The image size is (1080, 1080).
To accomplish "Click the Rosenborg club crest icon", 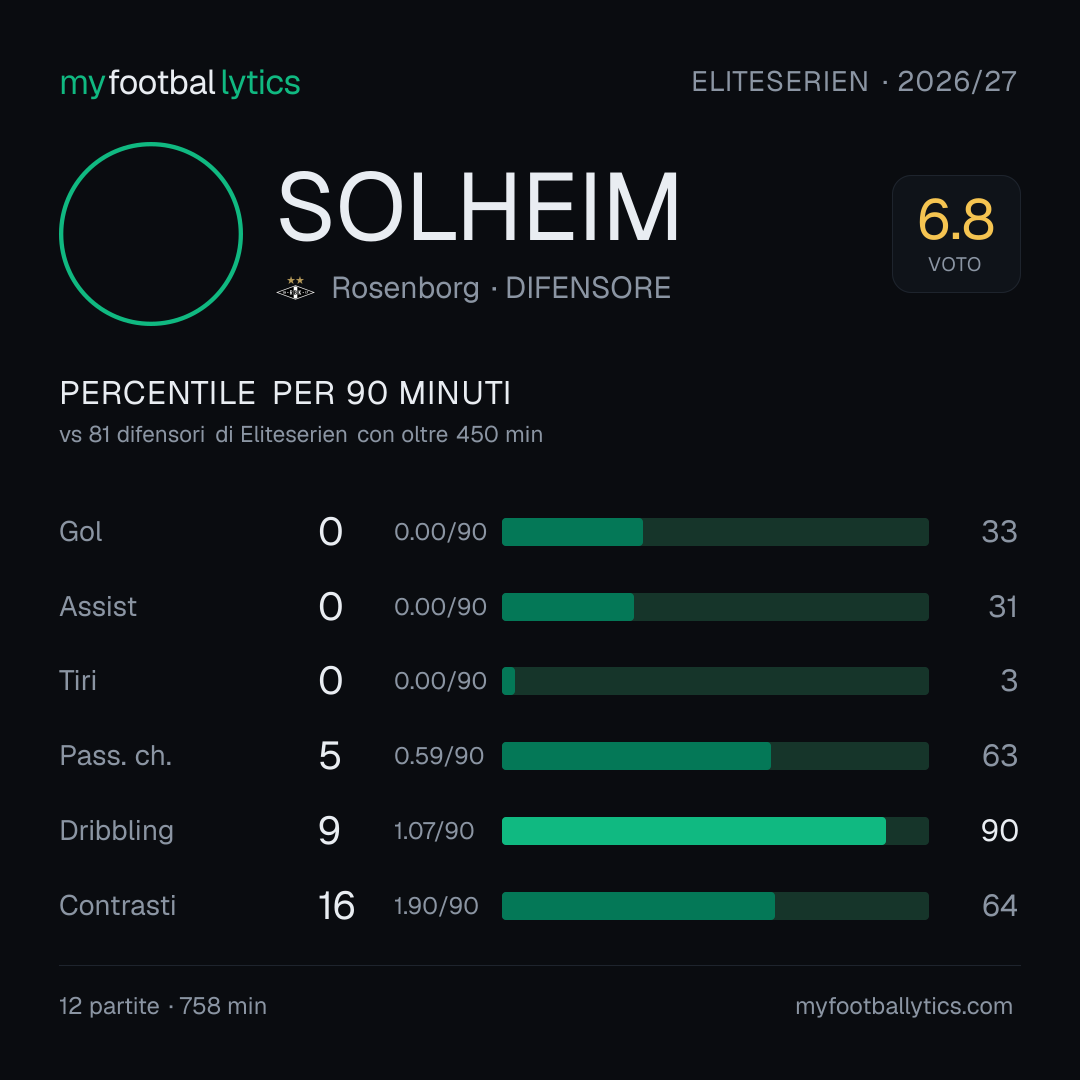I will [295, 288].
